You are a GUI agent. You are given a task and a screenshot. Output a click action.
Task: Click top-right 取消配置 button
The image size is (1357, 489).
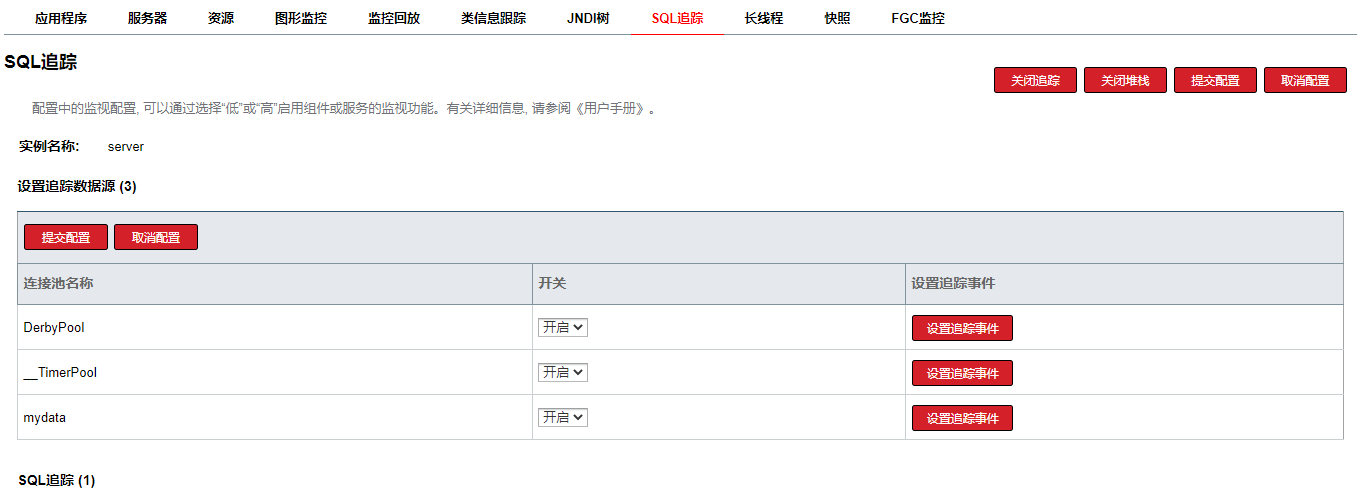[x=1305, y=81]
